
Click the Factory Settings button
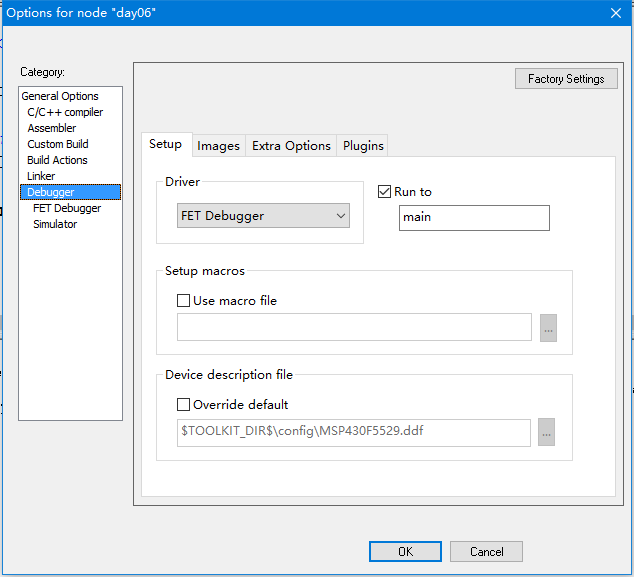point(566,79)
